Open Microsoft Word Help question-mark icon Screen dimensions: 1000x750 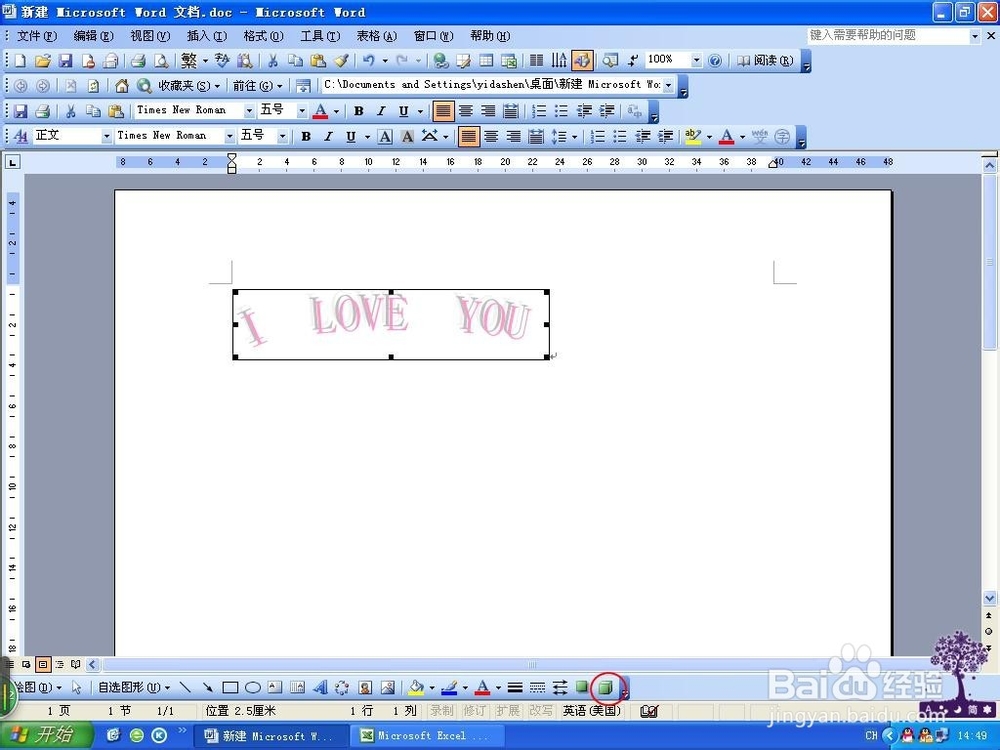(715, 61)
